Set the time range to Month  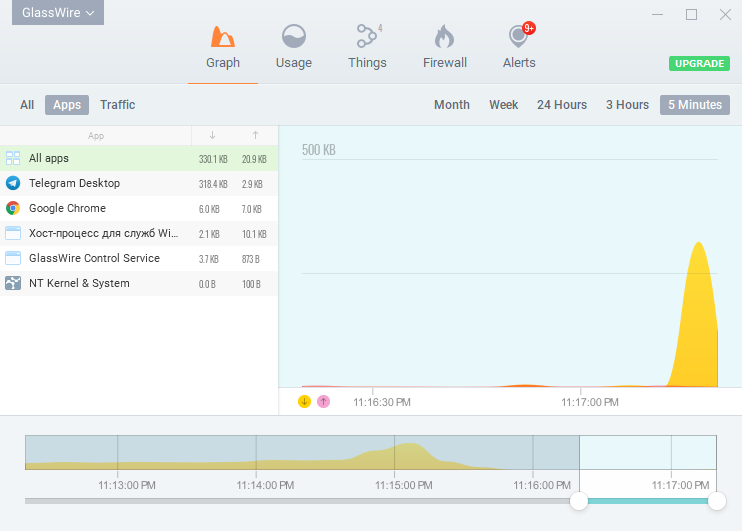[452, 105]
